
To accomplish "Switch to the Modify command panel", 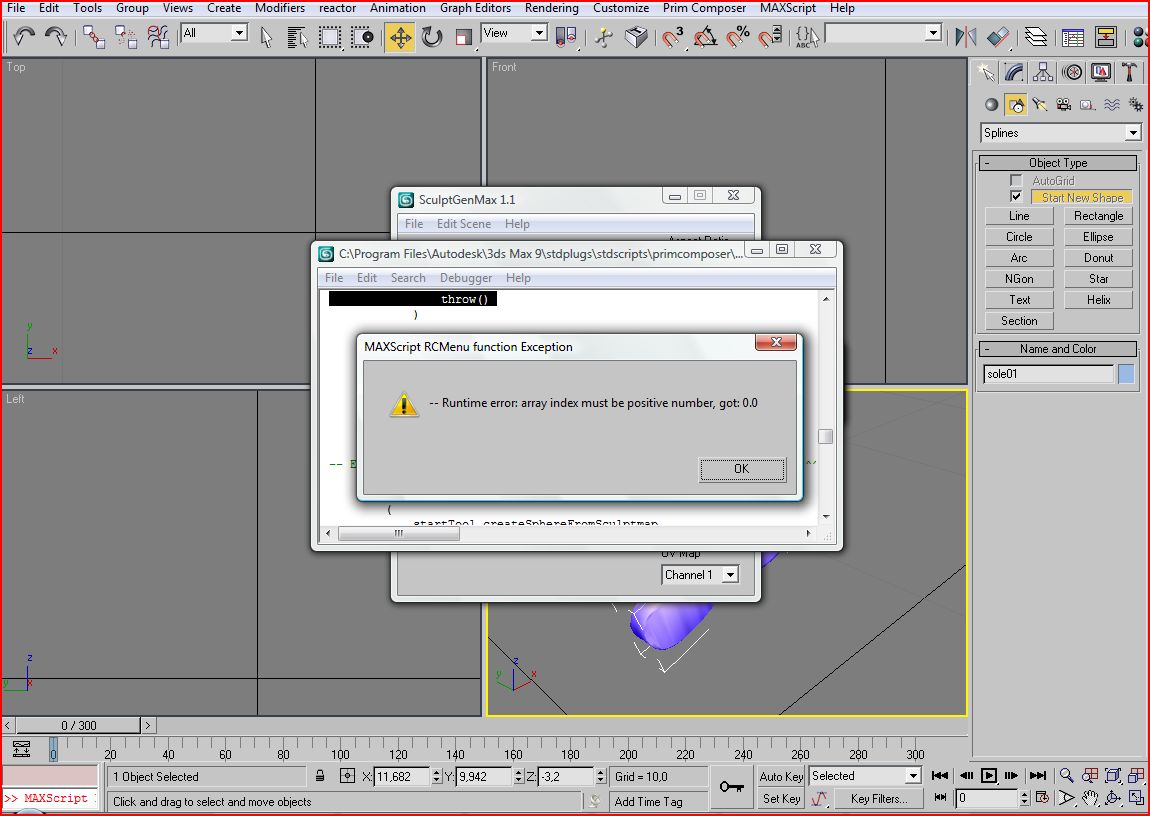I will [1014, 72].
